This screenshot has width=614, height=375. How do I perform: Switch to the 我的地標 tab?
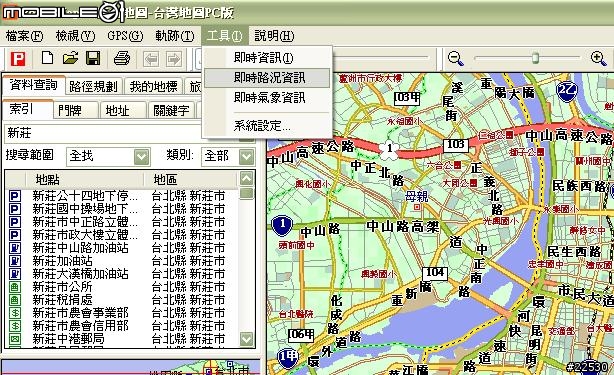point(154,87)
